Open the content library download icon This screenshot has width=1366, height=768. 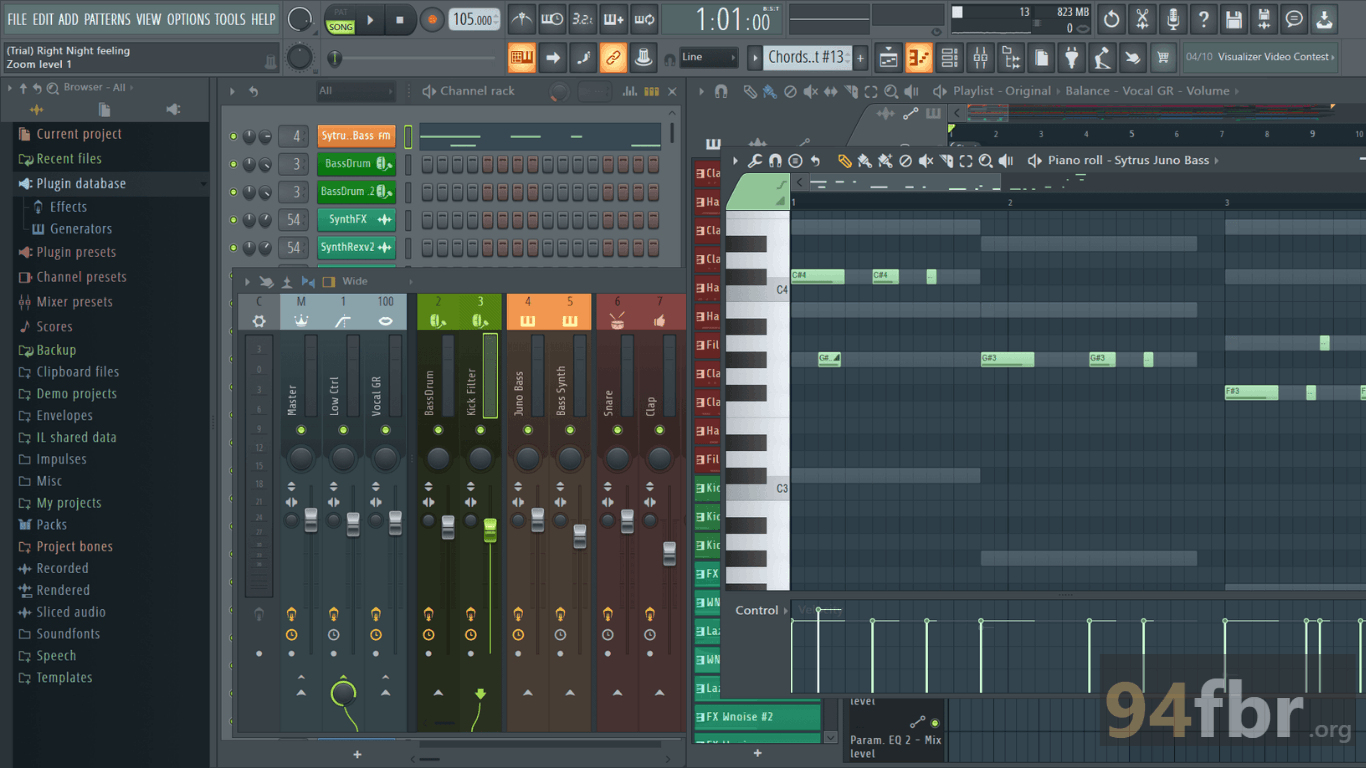coord(1324,18)
